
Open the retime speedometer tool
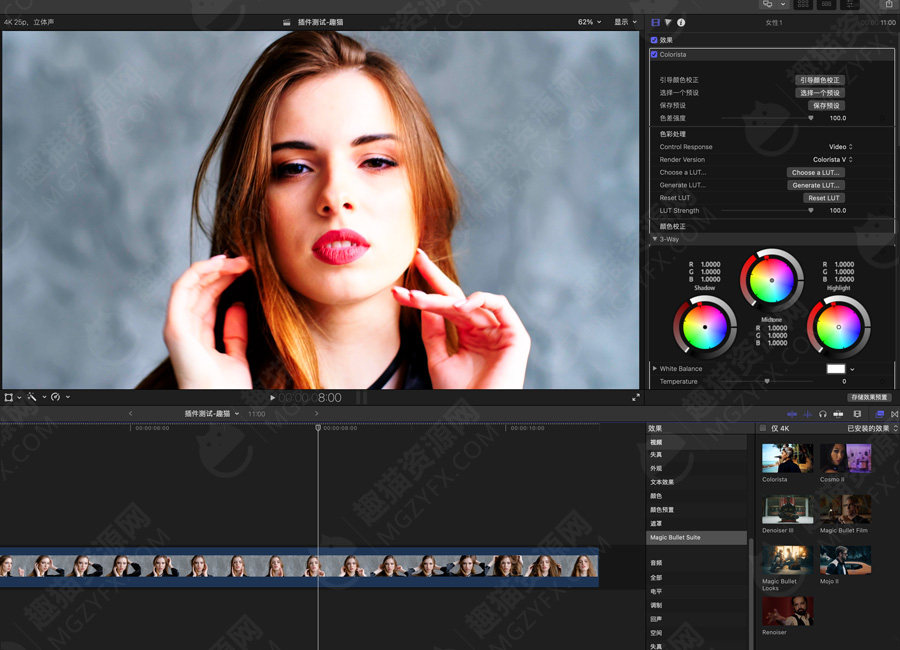coord(56,397)
